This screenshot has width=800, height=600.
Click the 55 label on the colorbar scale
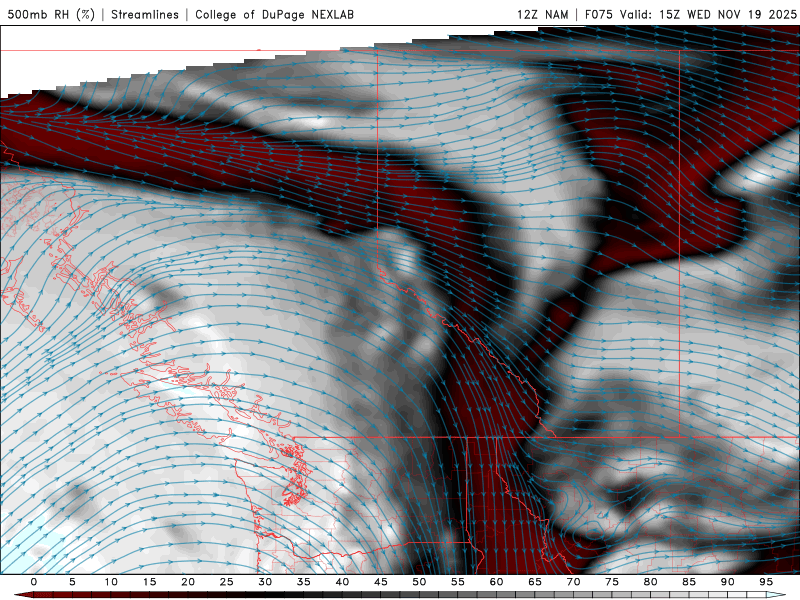458,582
